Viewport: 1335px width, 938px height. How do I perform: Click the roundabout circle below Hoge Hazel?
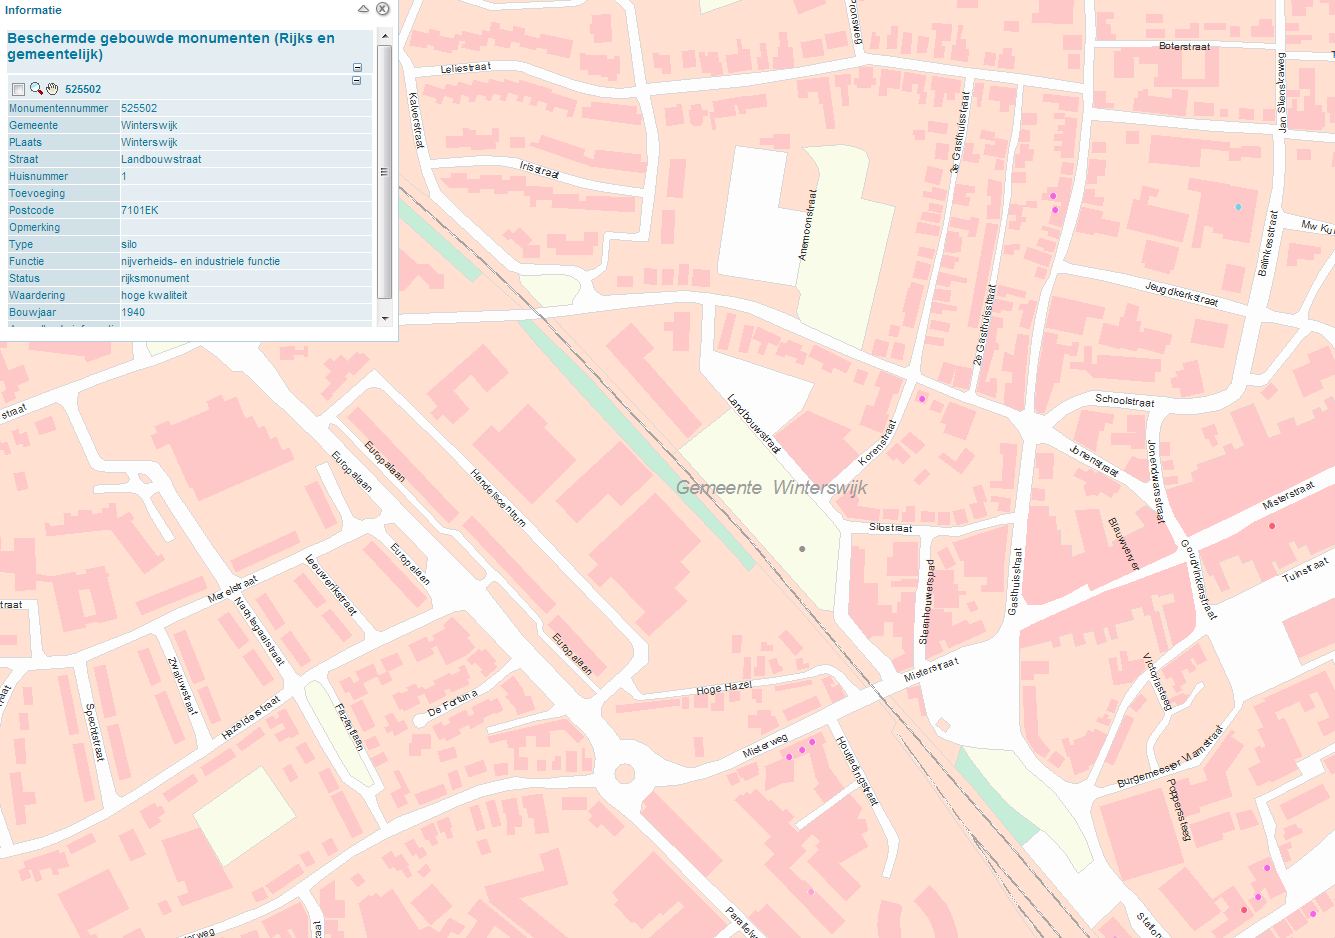coord(625,773)
